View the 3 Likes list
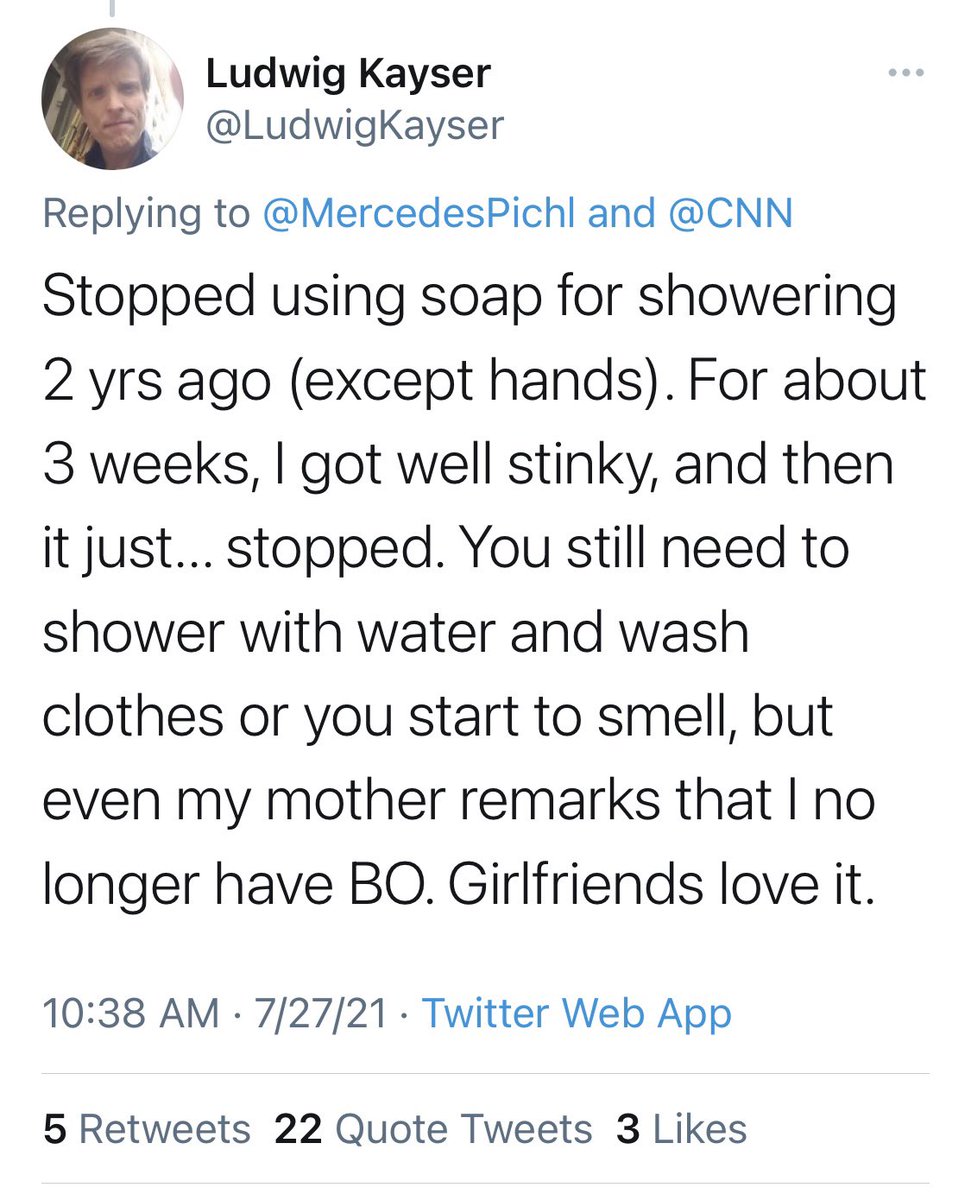971x1200 pixels. 681,1129
